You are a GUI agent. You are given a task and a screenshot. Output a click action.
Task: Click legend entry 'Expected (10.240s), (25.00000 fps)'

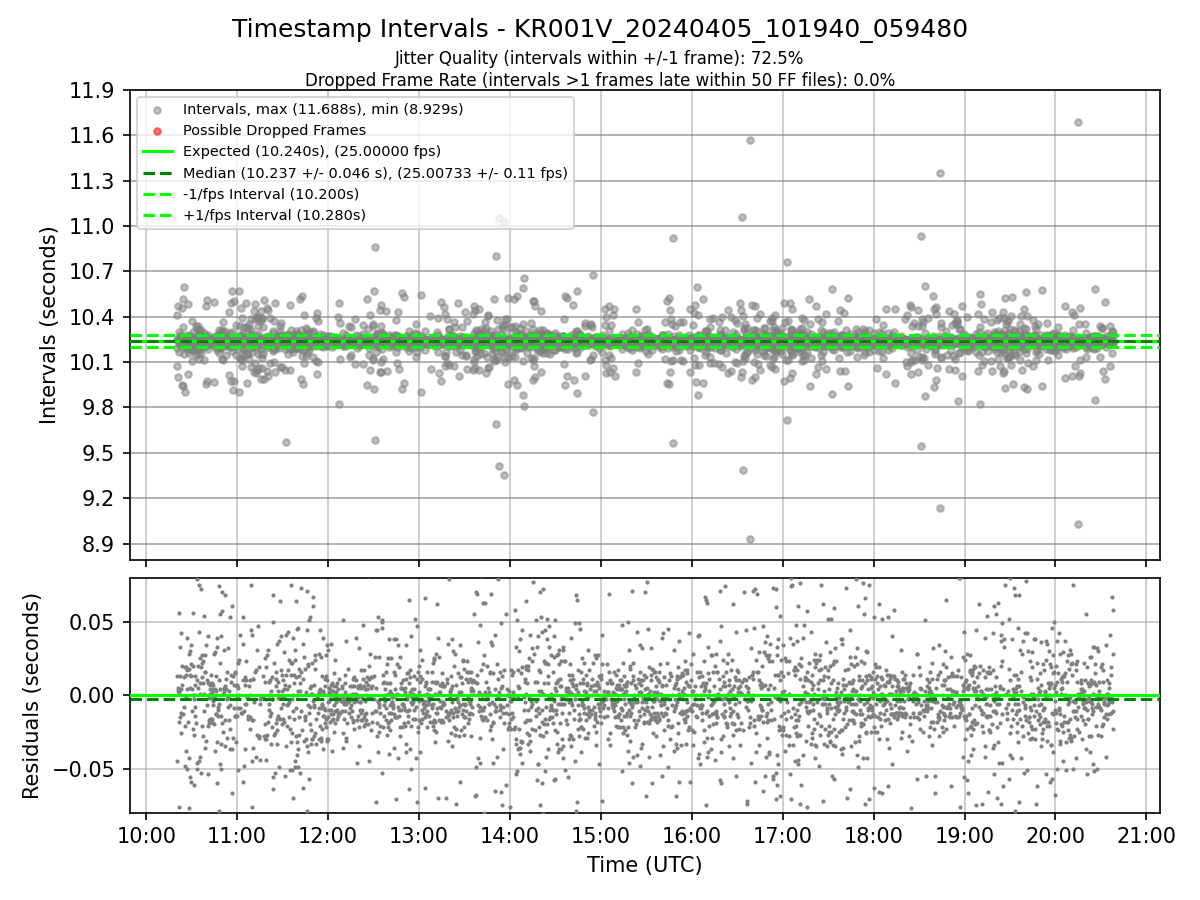[312, 151]
